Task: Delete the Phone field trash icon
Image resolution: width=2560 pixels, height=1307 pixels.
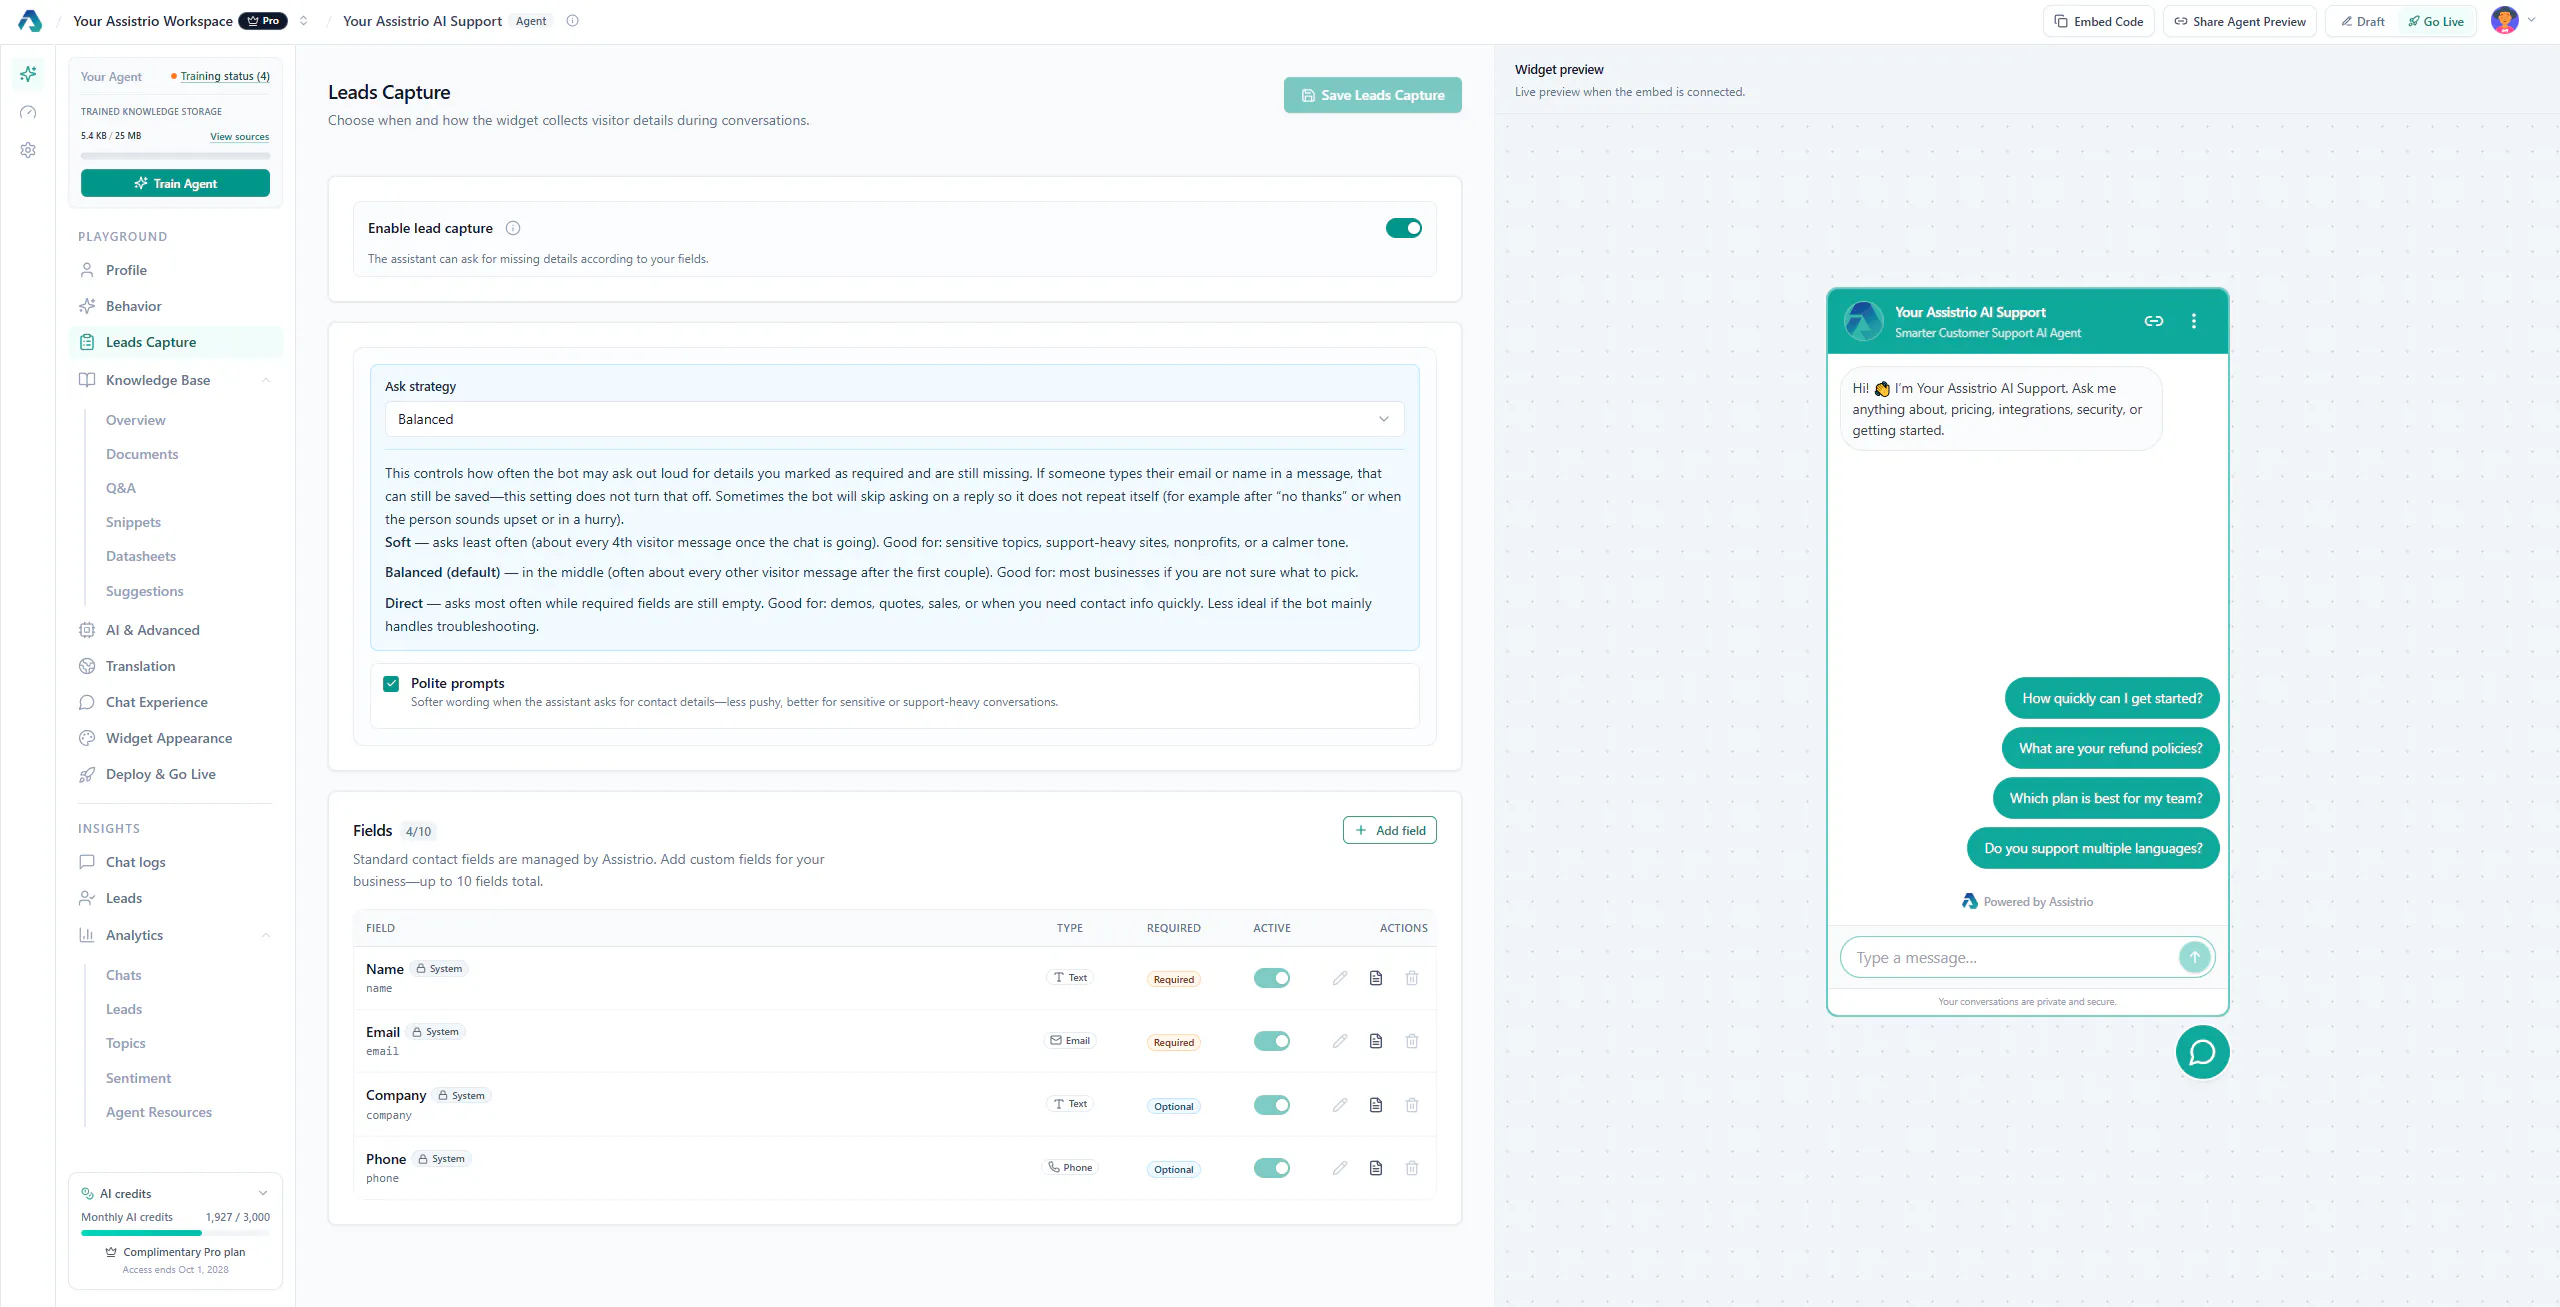Action: pos(1412,1168)
